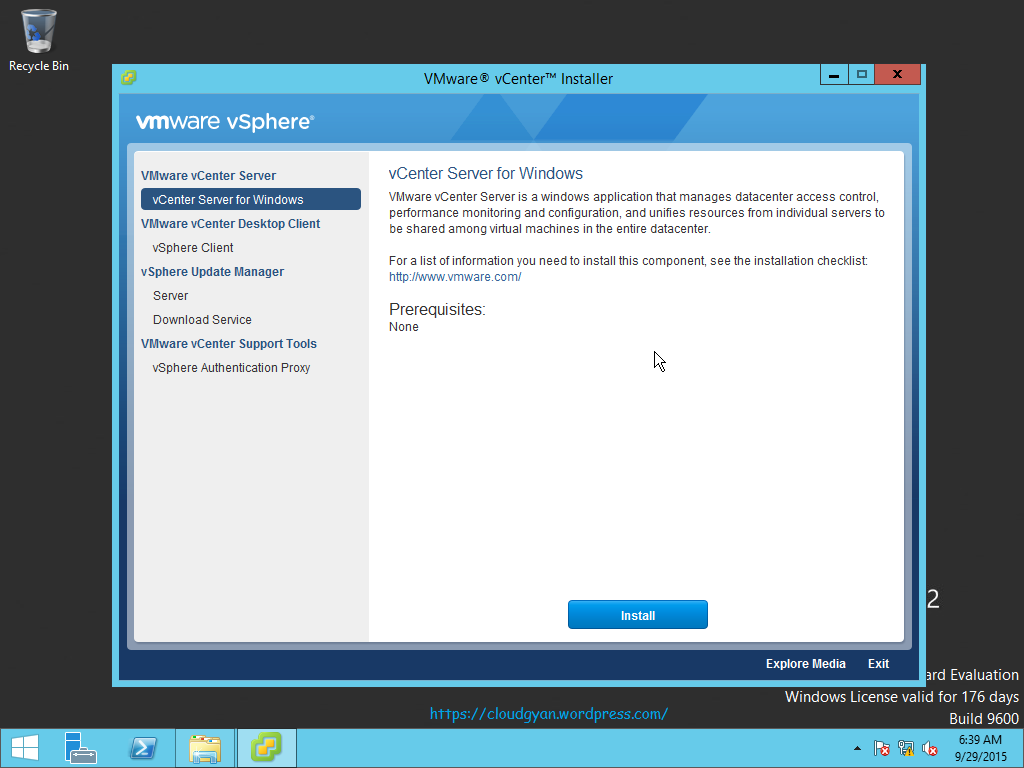Click the 'vCenter Server for Windows' page title

coord(485,173)
